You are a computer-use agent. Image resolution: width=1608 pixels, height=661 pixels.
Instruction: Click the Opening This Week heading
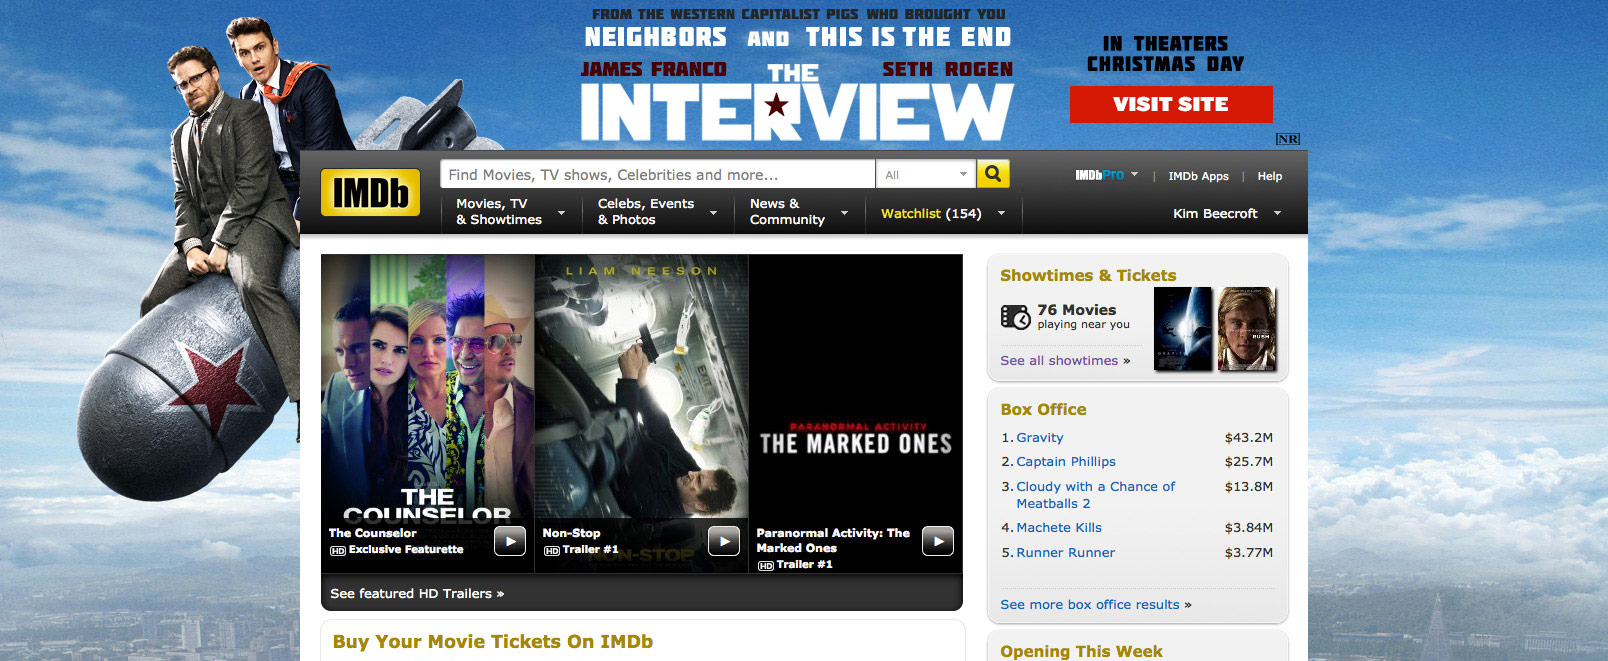[1081, 651]
